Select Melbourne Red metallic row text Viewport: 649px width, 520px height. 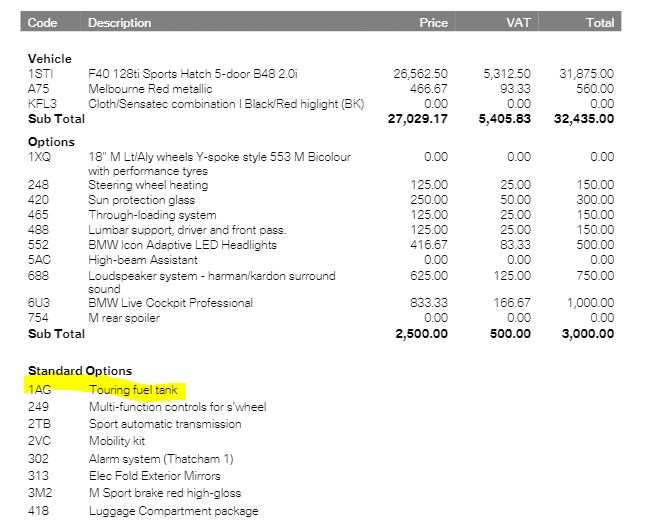(150, 89)
